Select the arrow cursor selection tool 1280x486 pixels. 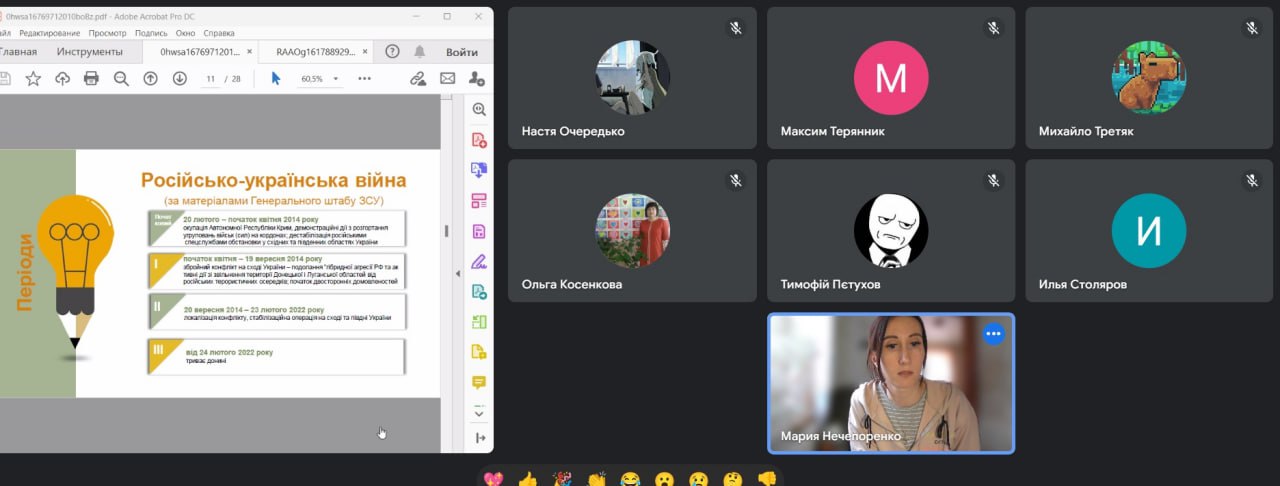[x=276, y=78]
